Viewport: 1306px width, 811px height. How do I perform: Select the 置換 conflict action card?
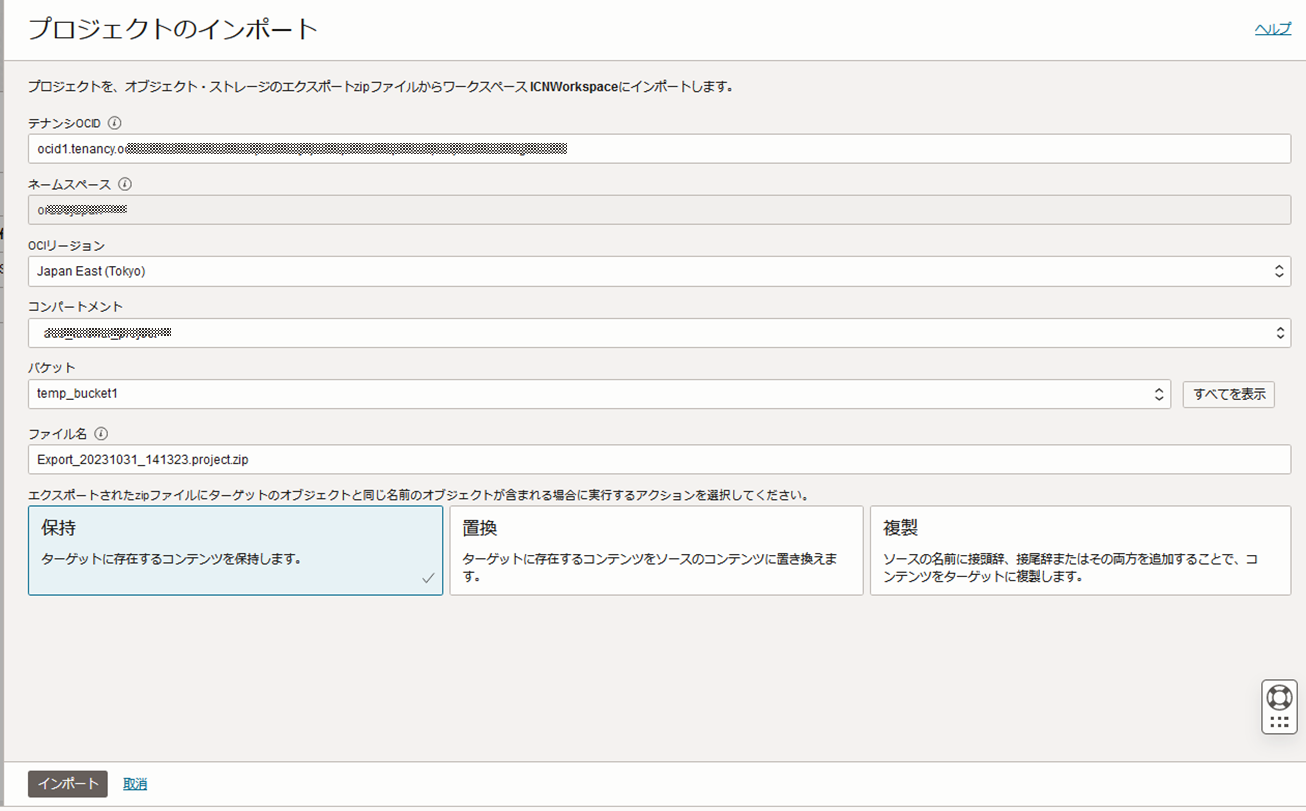click(656, 551)
